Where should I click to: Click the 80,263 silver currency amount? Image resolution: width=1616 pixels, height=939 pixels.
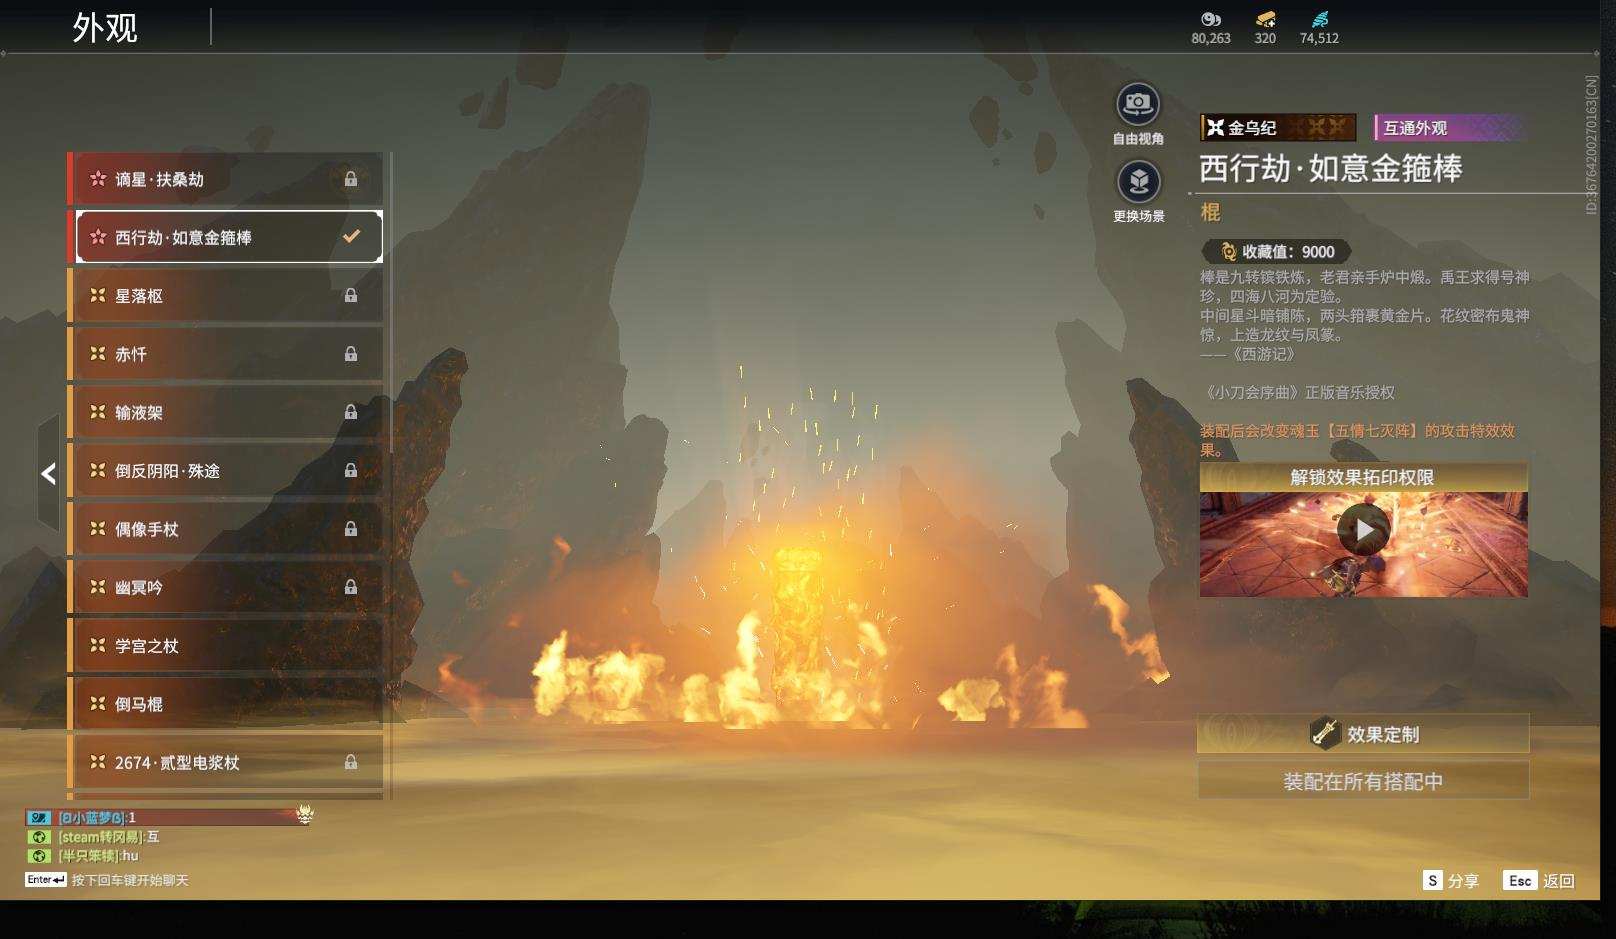(x=1211, y=38)
